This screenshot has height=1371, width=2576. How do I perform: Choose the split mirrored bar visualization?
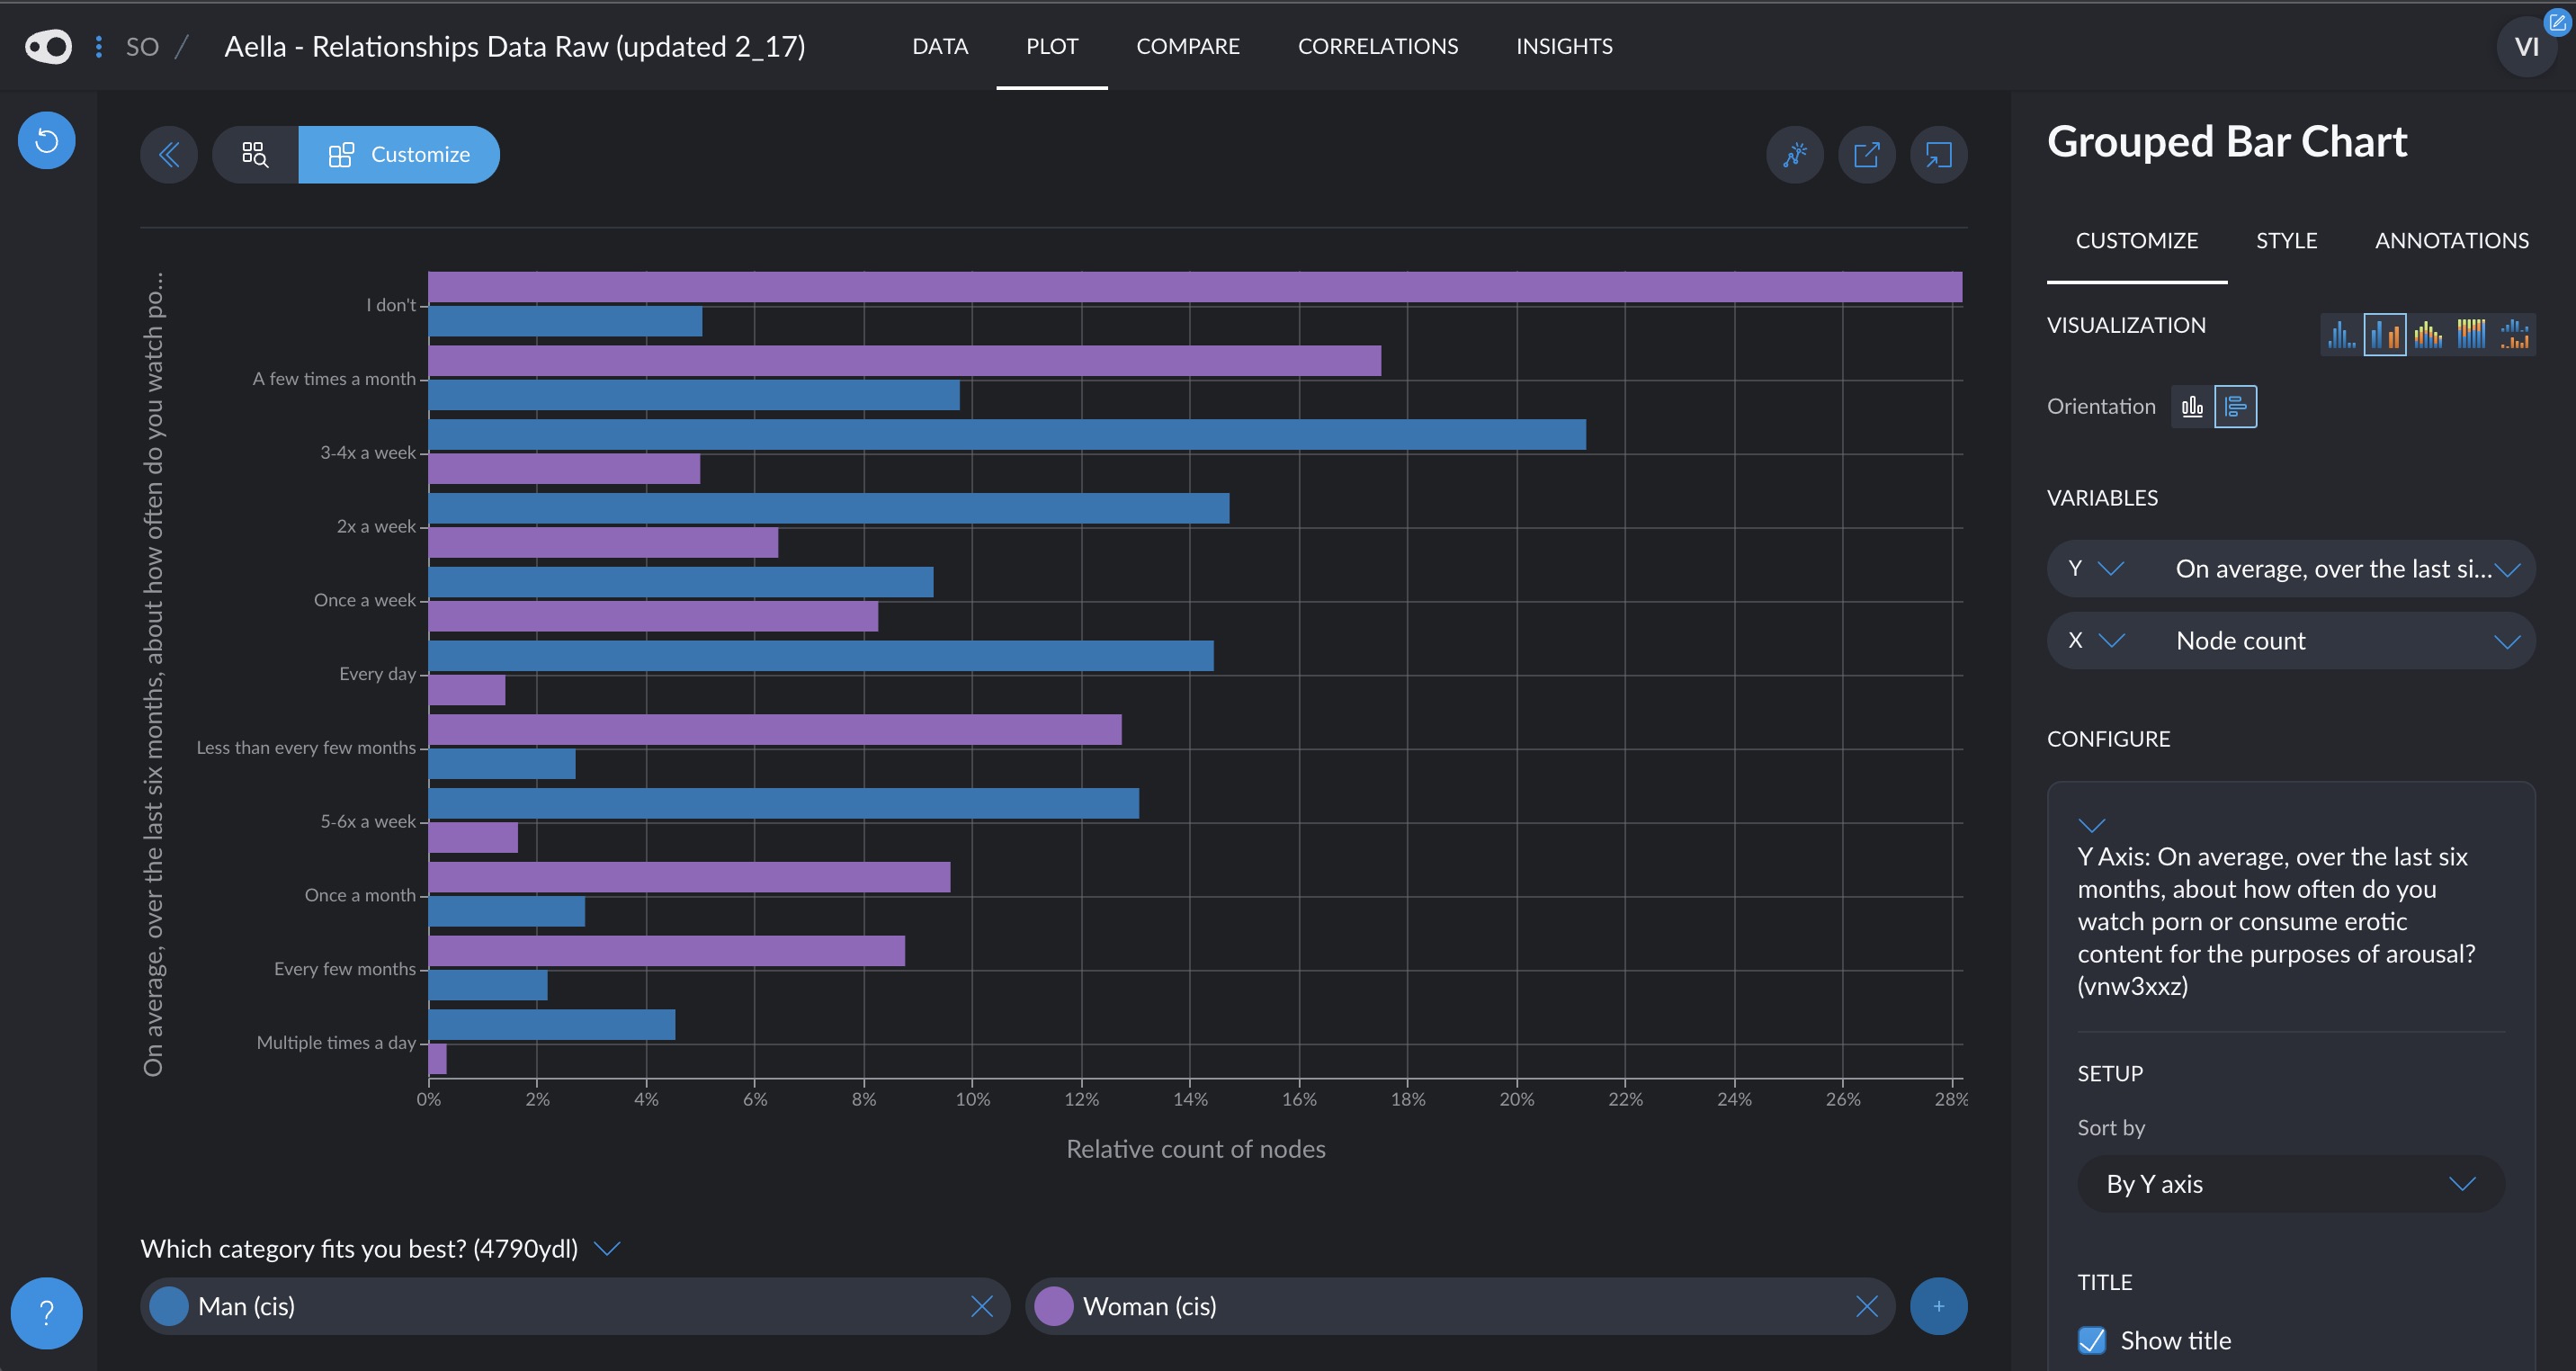point(2514,333)
